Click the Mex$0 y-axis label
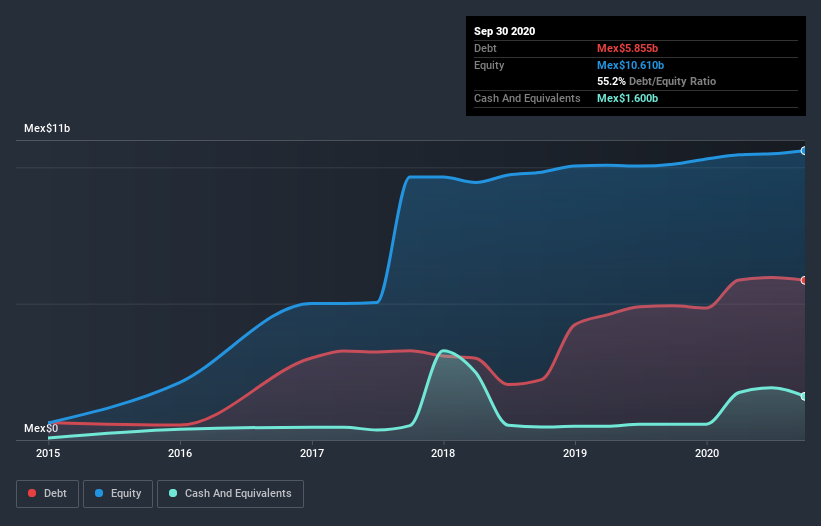 tap(41, 428)
